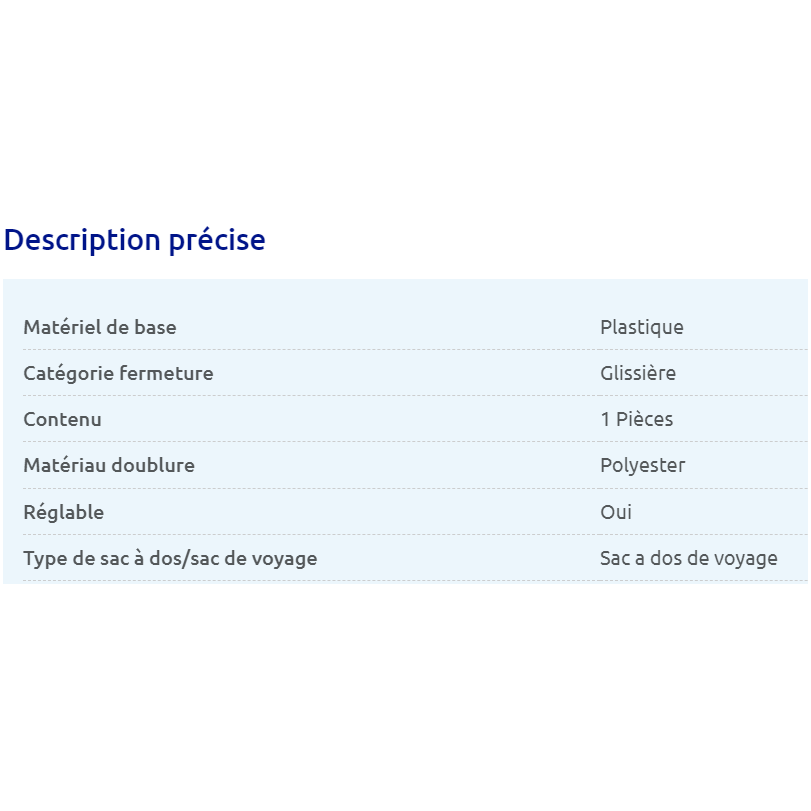
Task: Click the word 'précise' in the heading
Action: pos(217,240)
